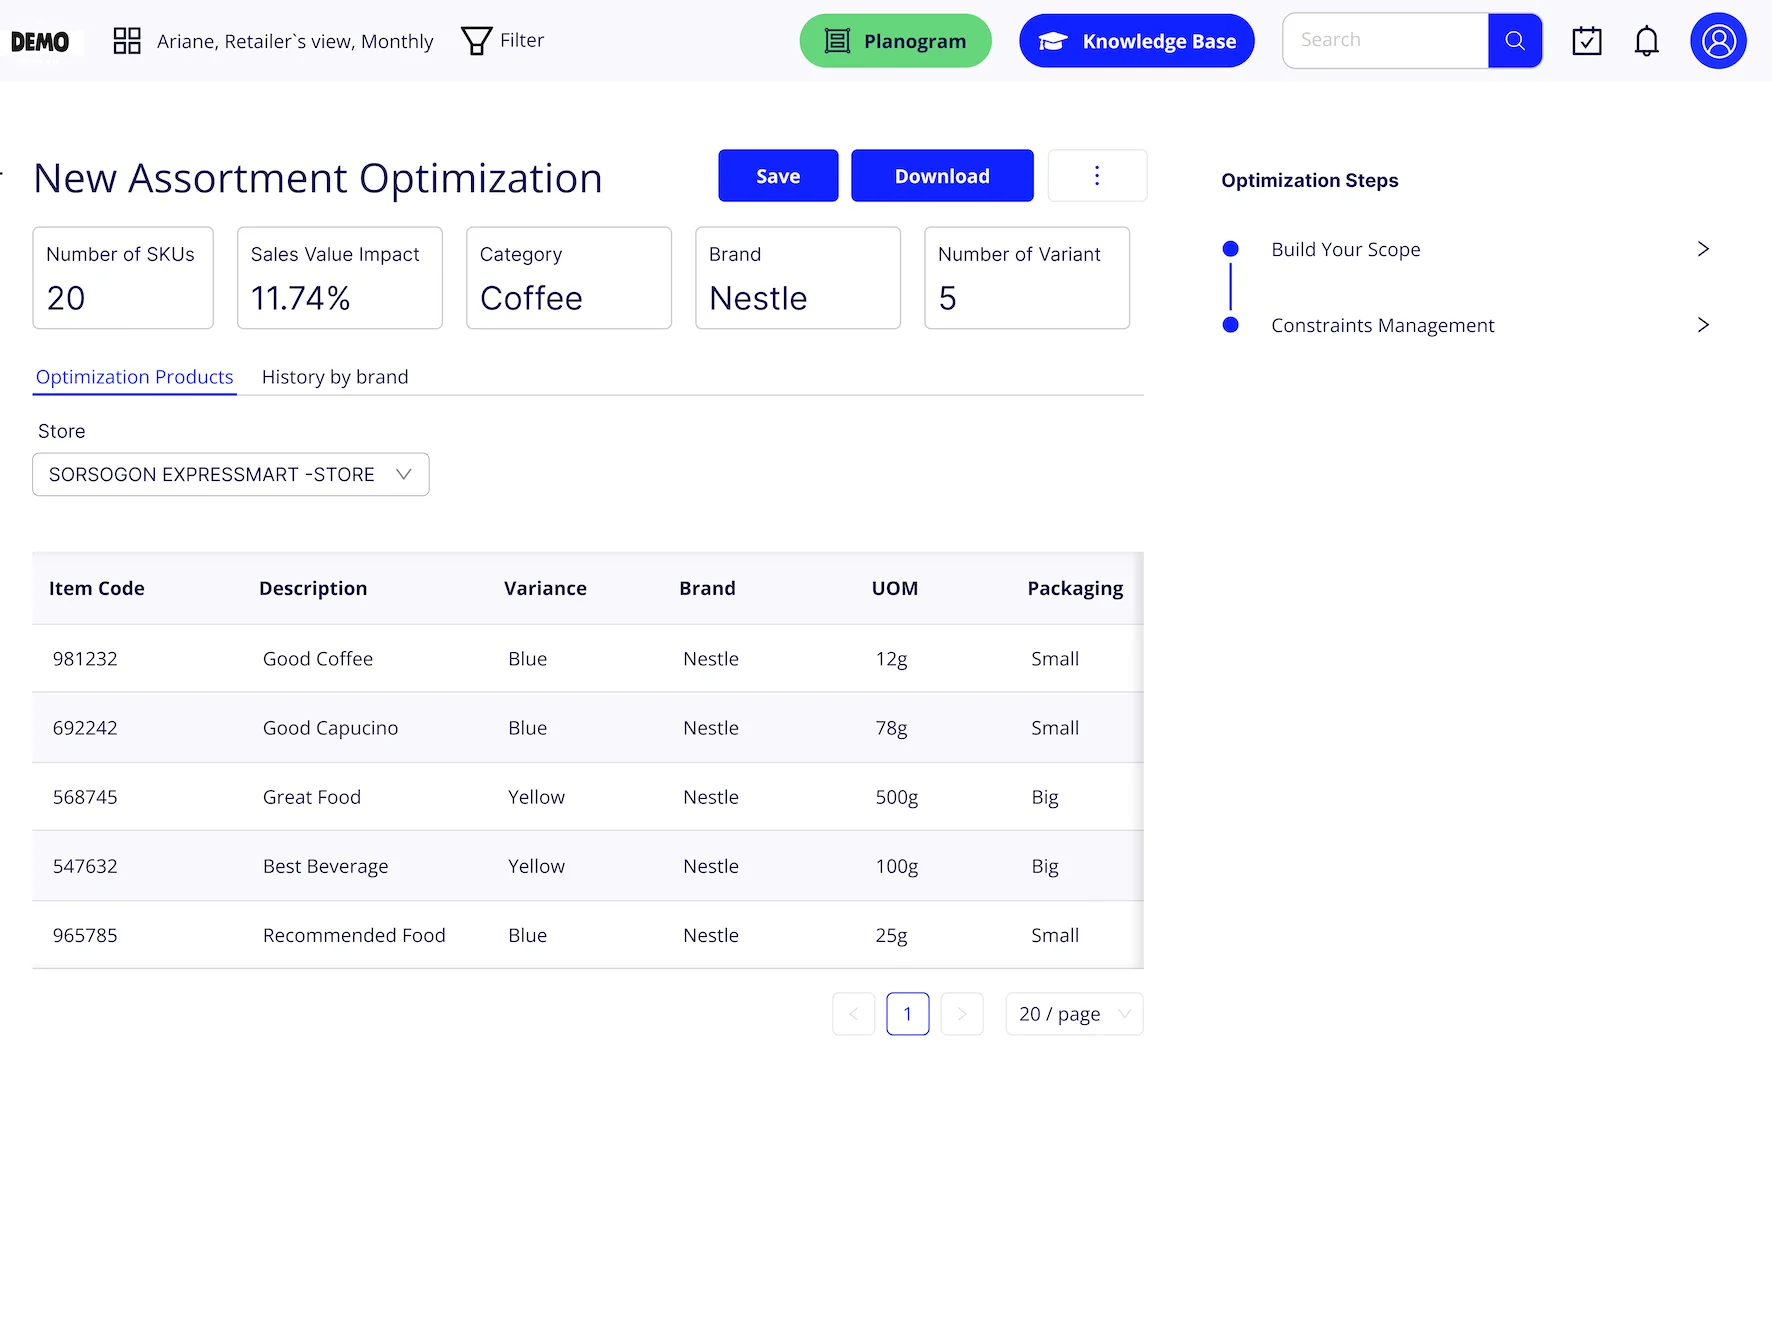Click the Filter funnel icon
The width and height of the screenshot is (1772, 1334).
[x=476, y=41]
